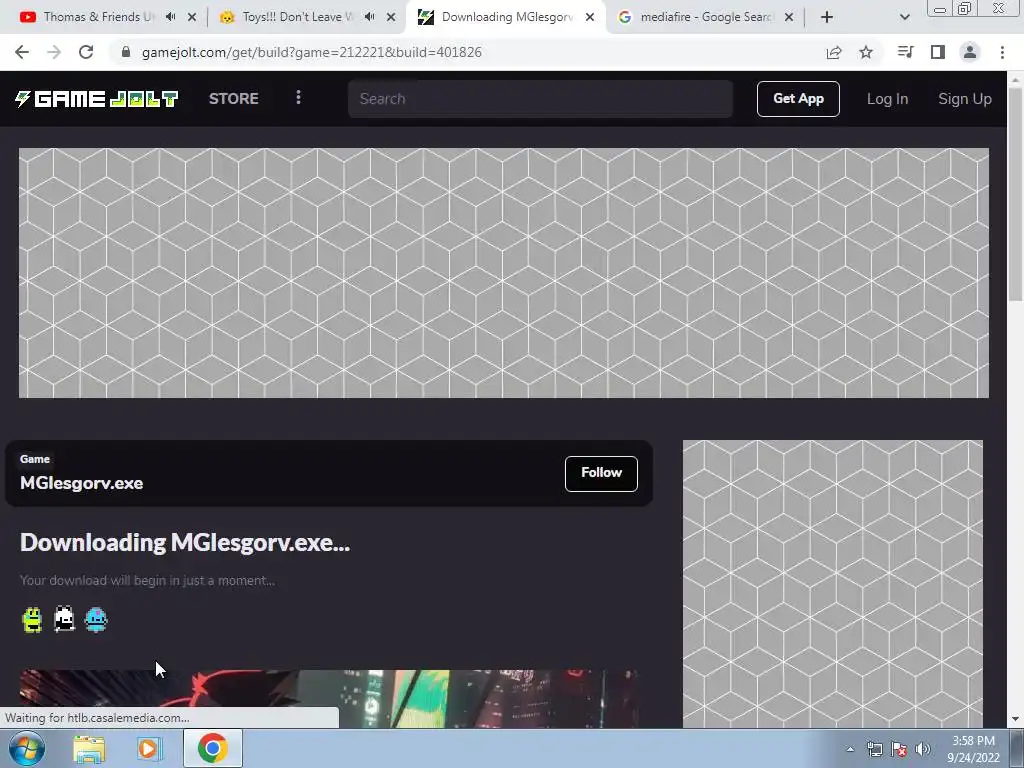Mute the Thomas & Friends tab audio icon

[170, 17]
